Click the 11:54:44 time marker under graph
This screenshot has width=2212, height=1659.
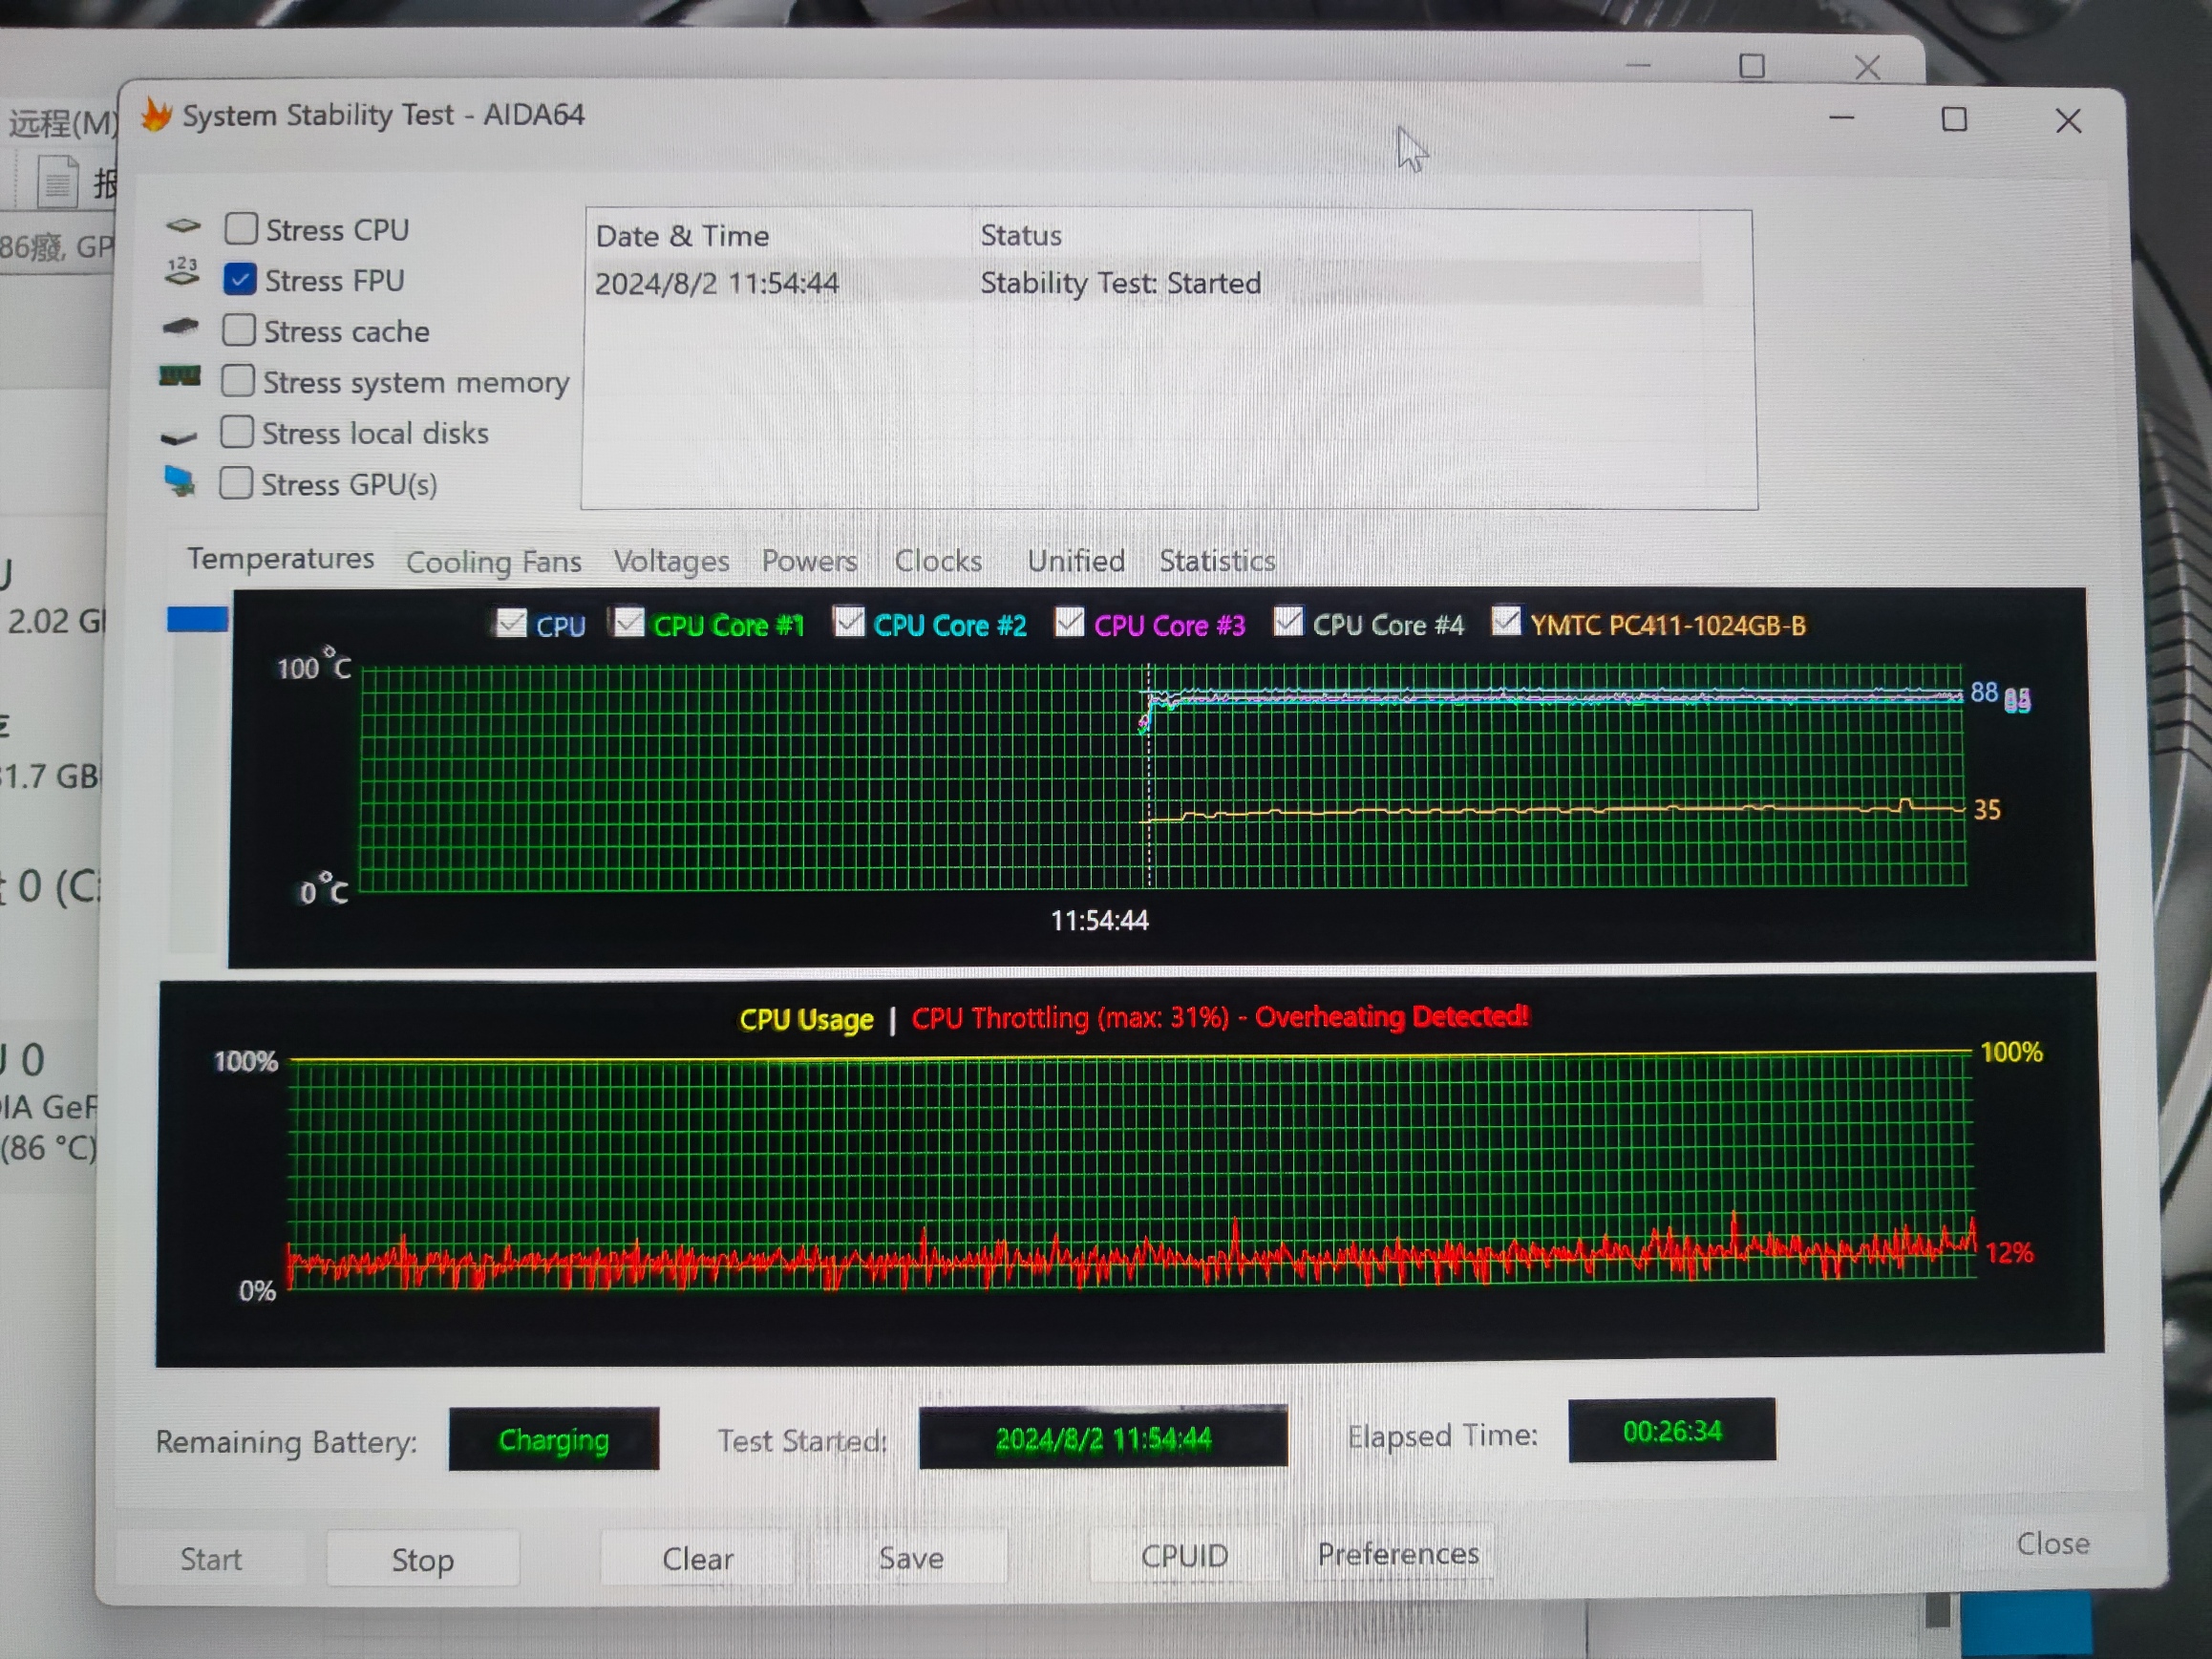tap(1099, 920)
